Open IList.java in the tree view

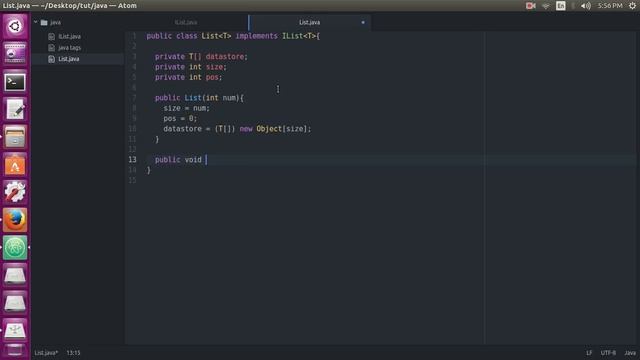click(69, 37)
